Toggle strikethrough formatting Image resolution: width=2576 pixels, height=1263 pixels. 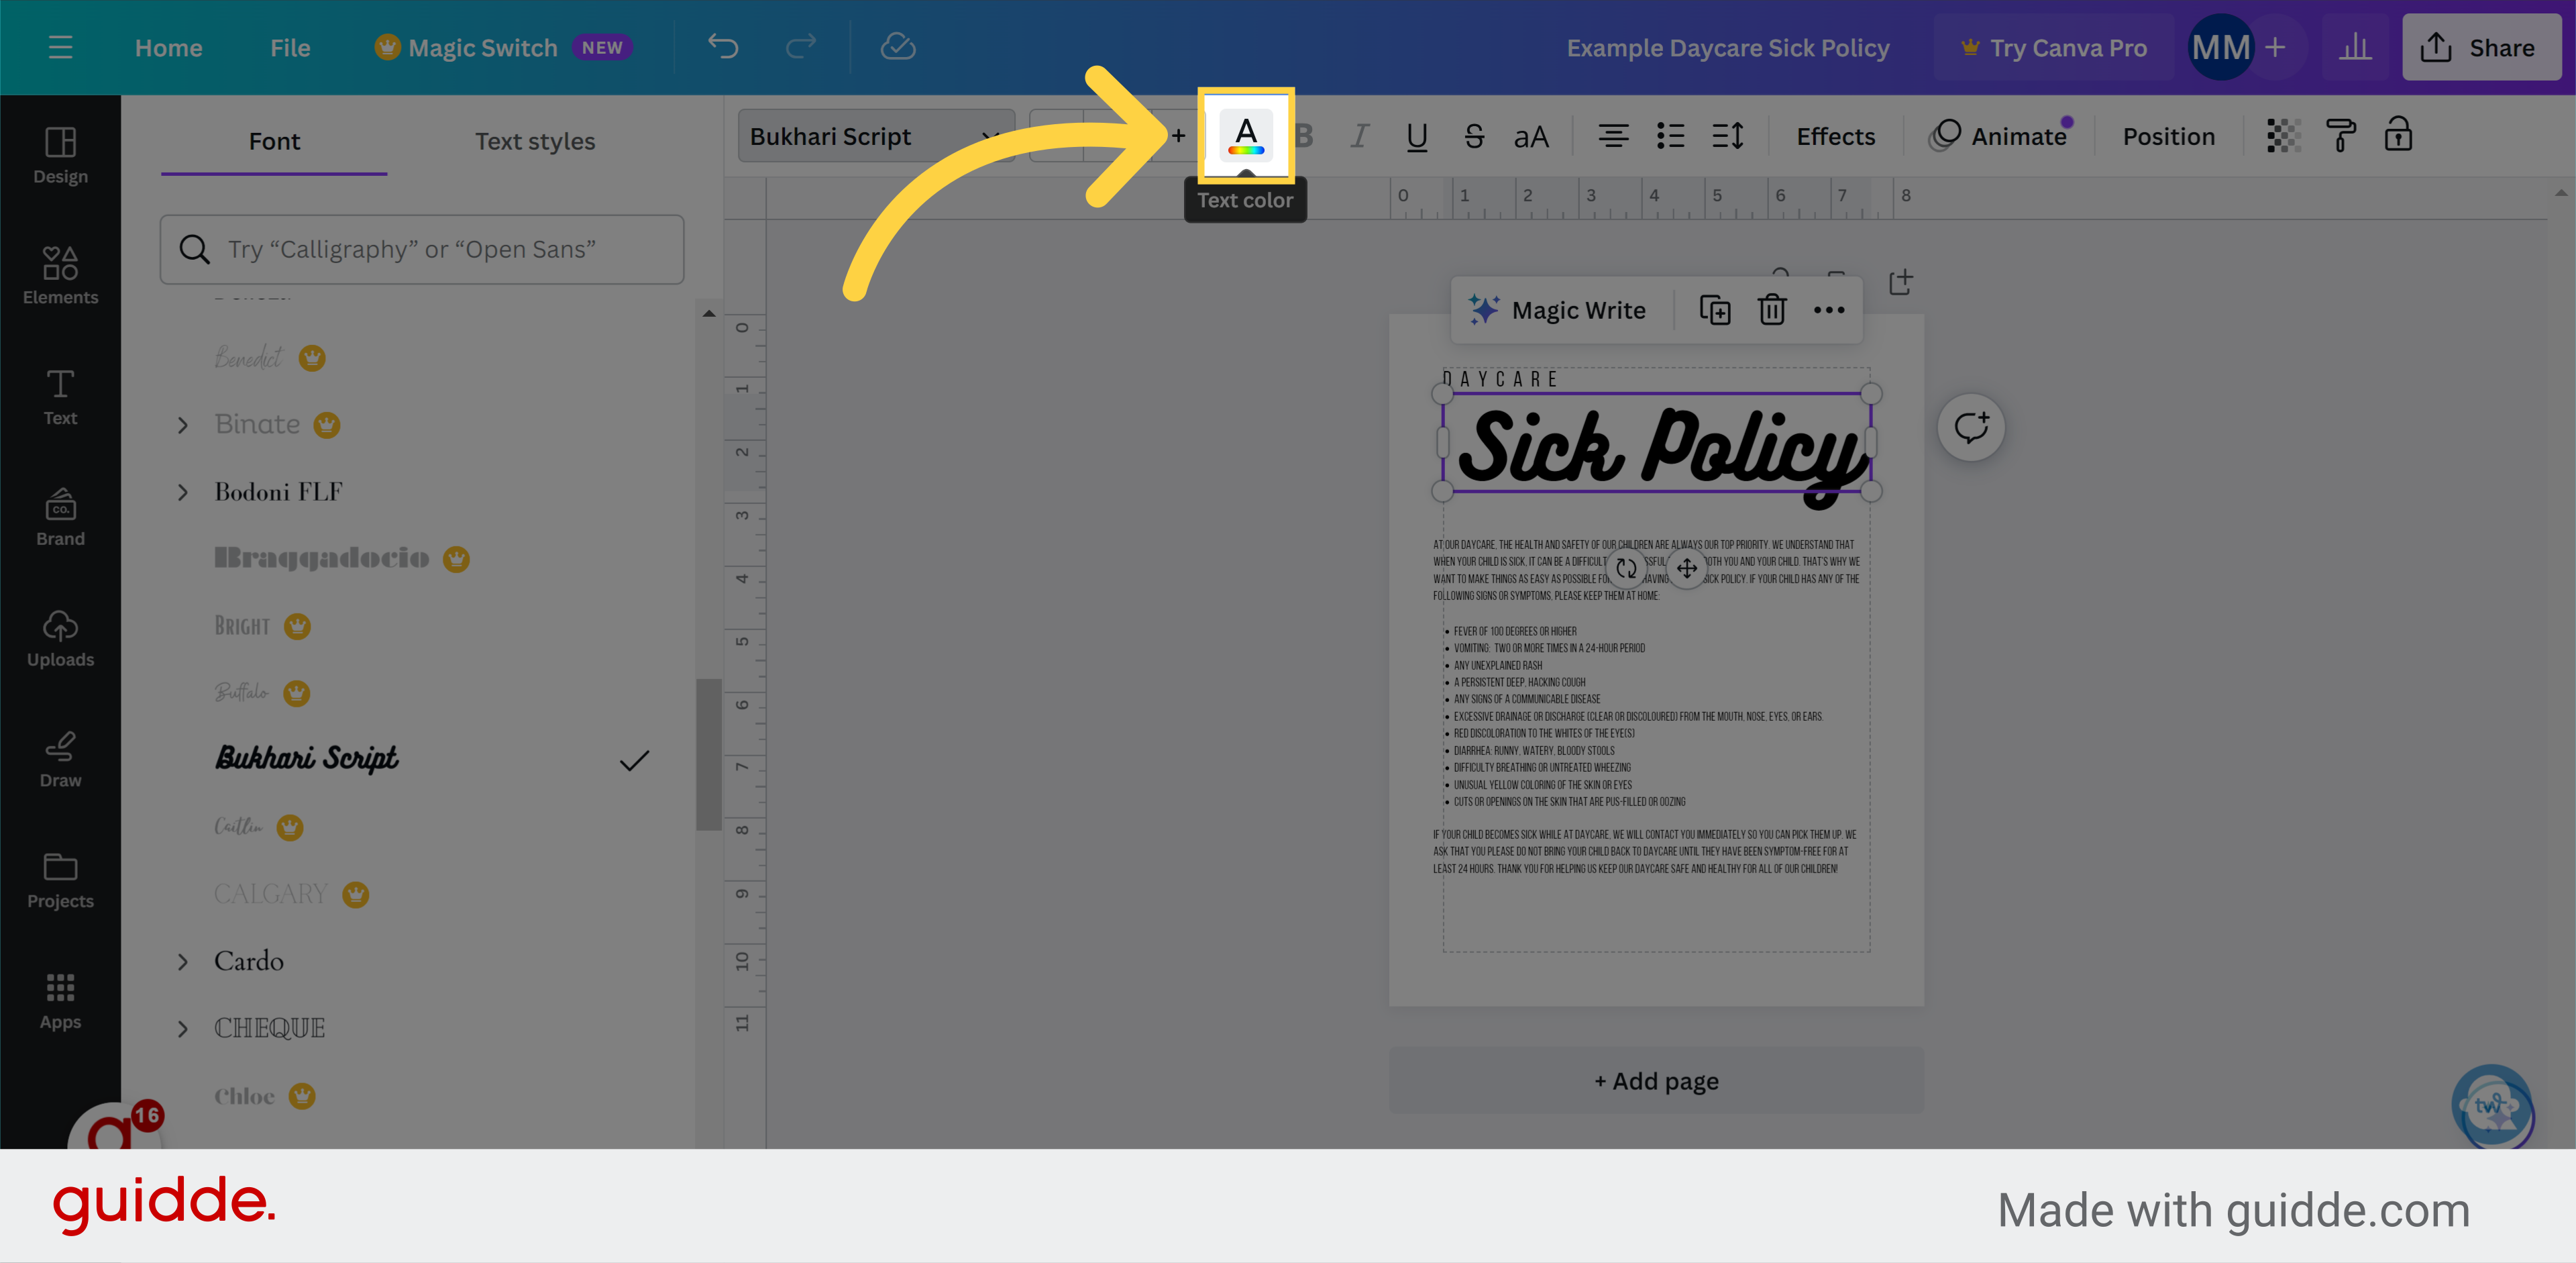(1473, 136)
